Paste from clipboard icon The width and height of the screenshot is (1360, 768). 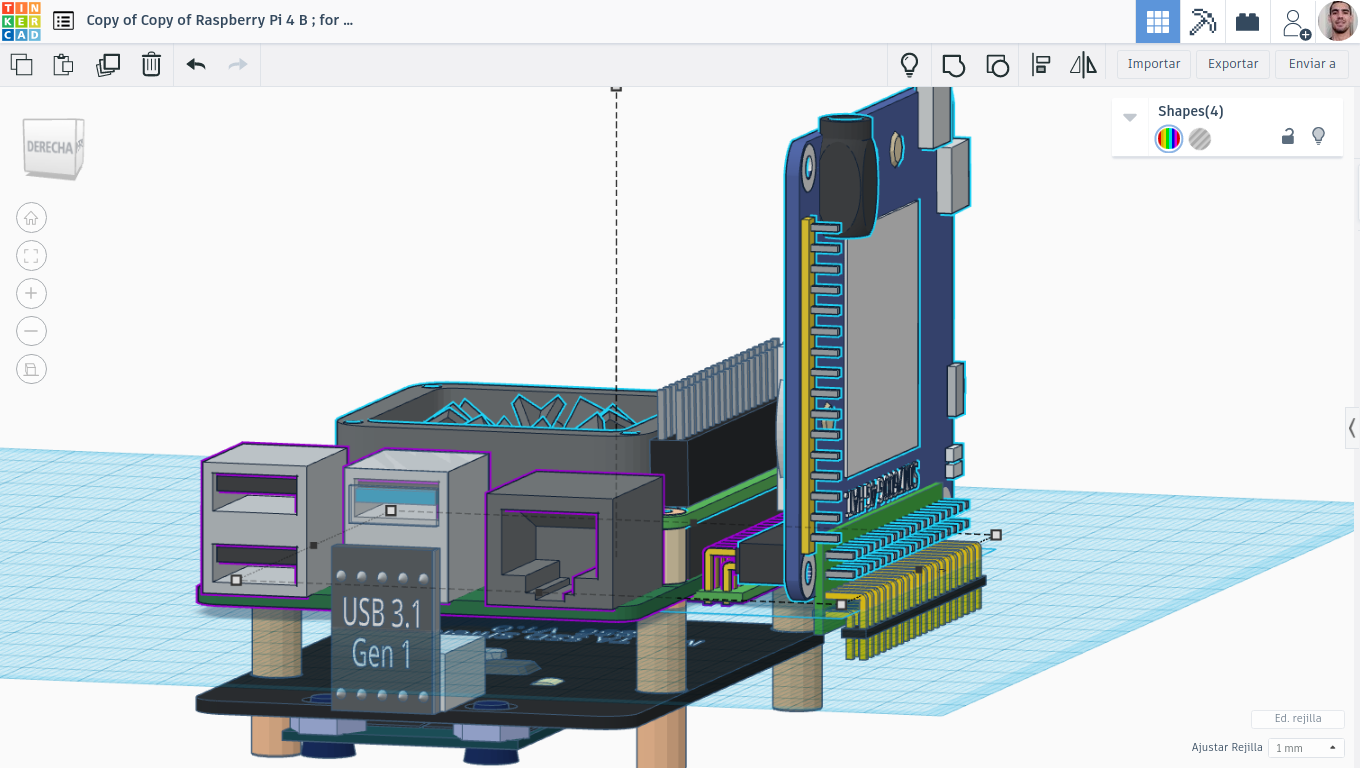coord(63,65)
